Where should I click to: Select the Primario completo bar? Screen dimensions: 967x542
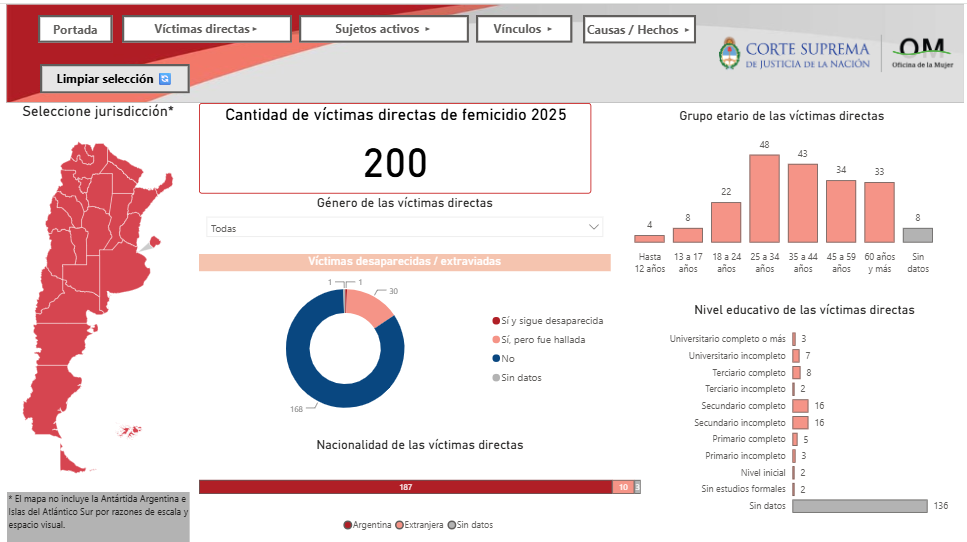coord(795,439)
